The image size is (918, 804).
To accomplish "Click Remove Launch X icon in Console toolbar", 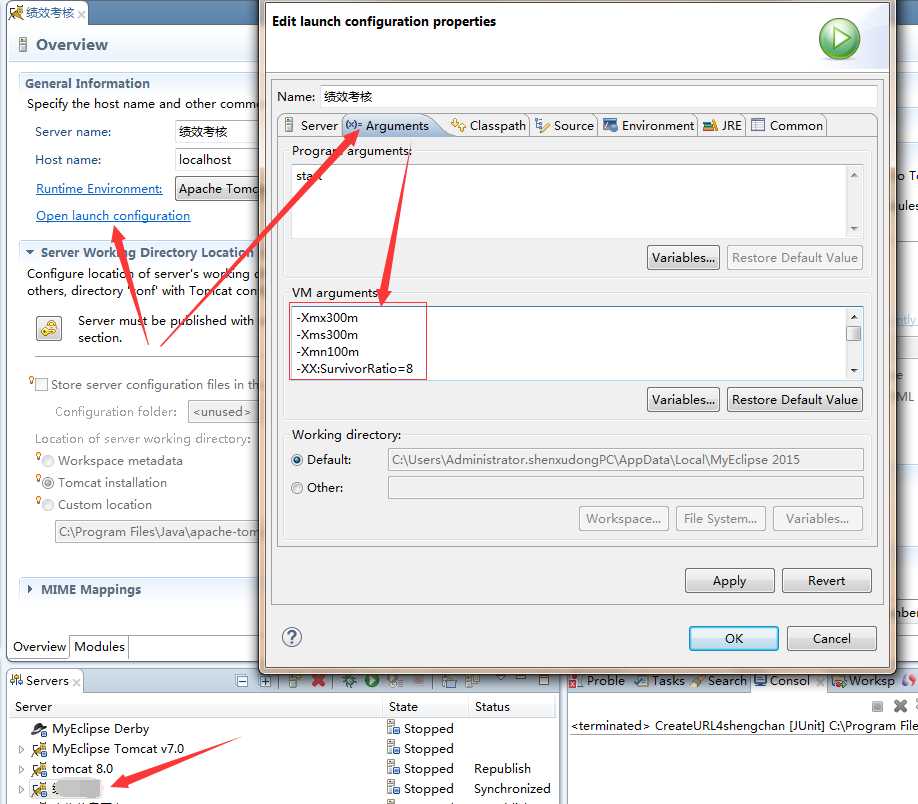I will (x=900, y=706).
